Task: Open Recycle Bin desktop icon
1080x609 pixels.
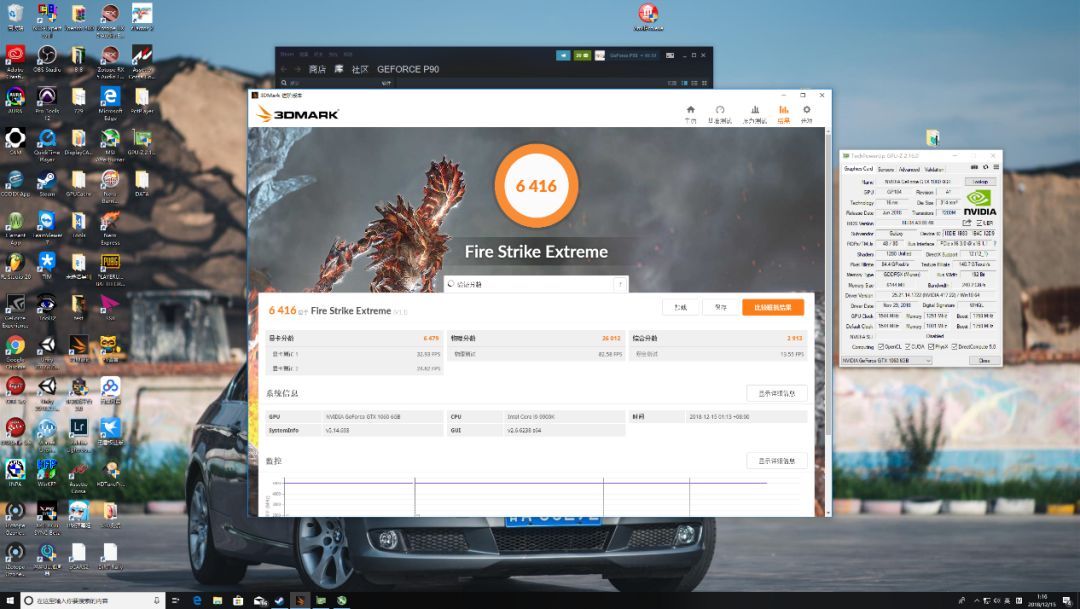Action: (x=15, y=17)
